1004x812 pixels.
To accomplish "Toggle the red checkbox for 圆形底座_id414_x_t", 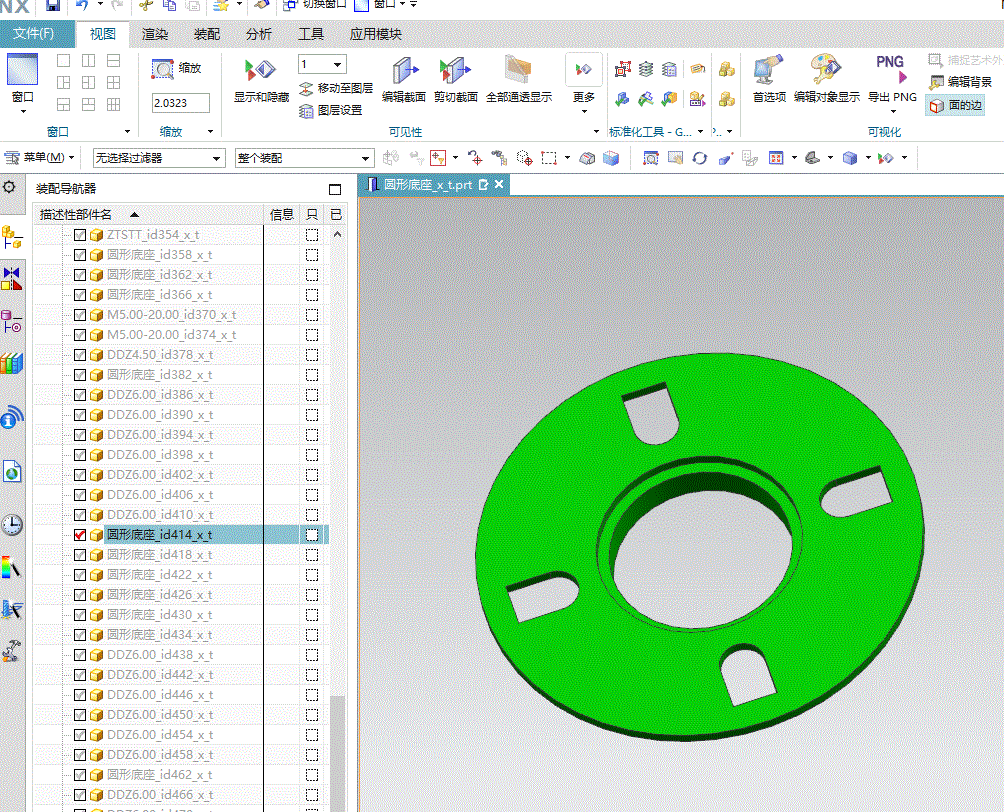I will (x=80, y=535).
